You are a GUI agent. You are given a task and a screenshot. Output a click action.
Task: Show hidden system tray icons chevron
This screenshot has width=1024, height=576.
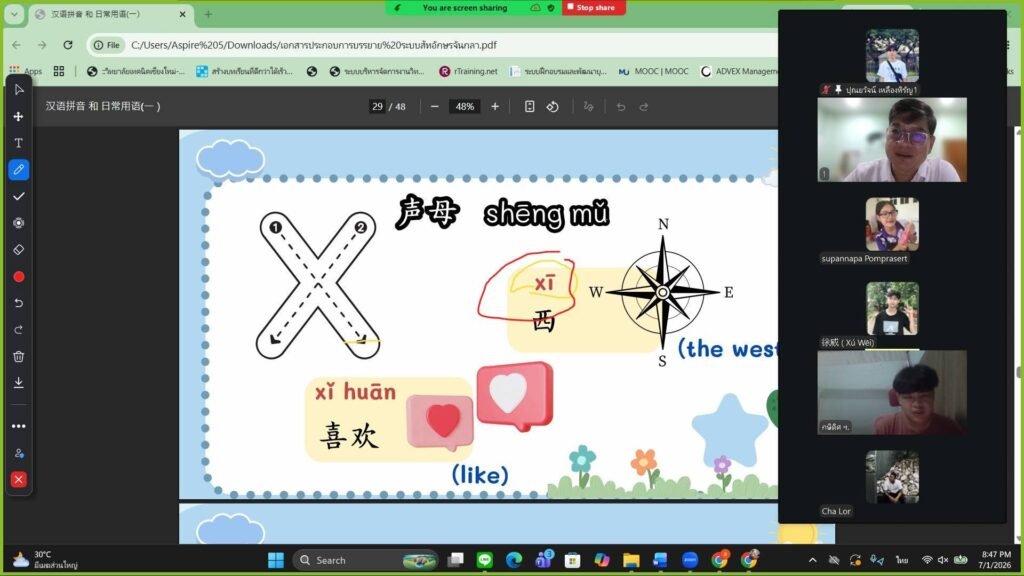pos(812,560)
